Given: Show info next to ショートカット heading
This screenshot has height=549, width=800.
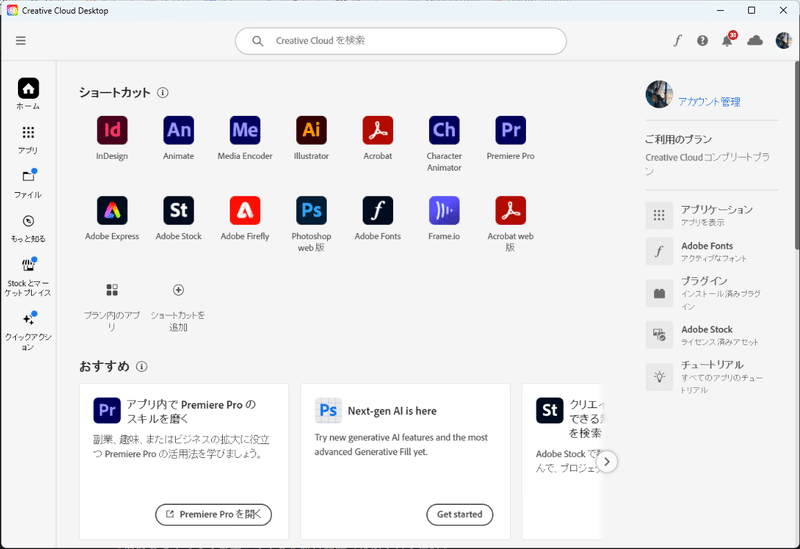Looking at the screenshot, I should click(163, 92).
